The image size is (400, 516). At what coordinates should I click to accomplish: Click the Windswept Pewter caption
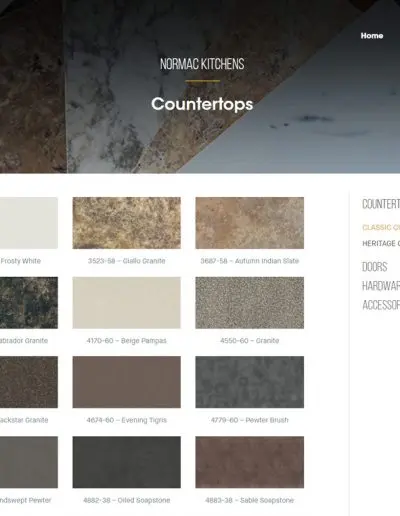coord(26,500)
